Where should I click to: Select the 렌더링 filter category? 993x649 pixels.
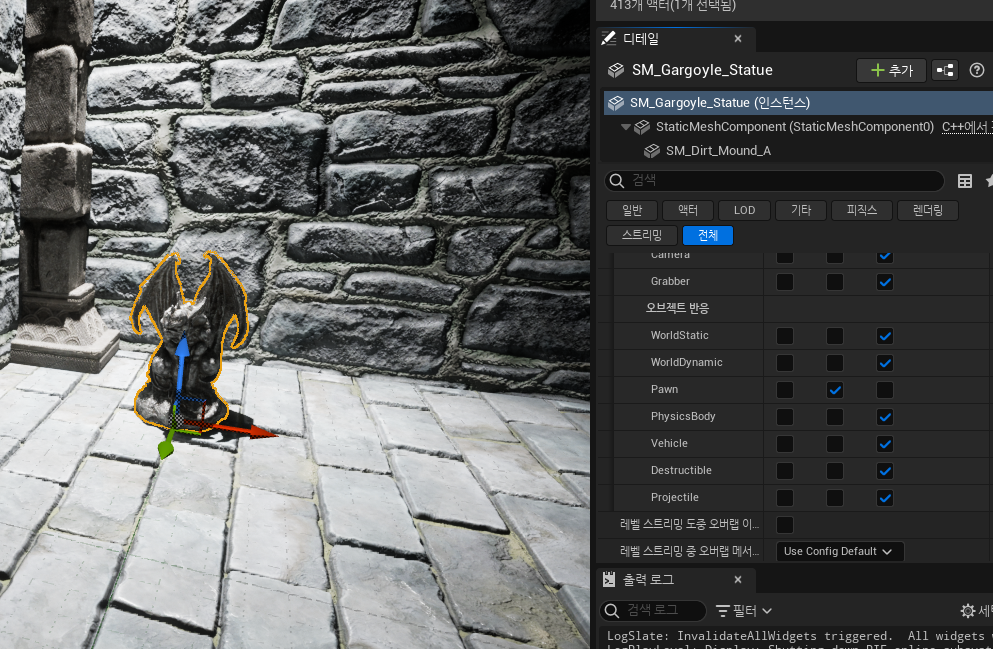point(928,210)
